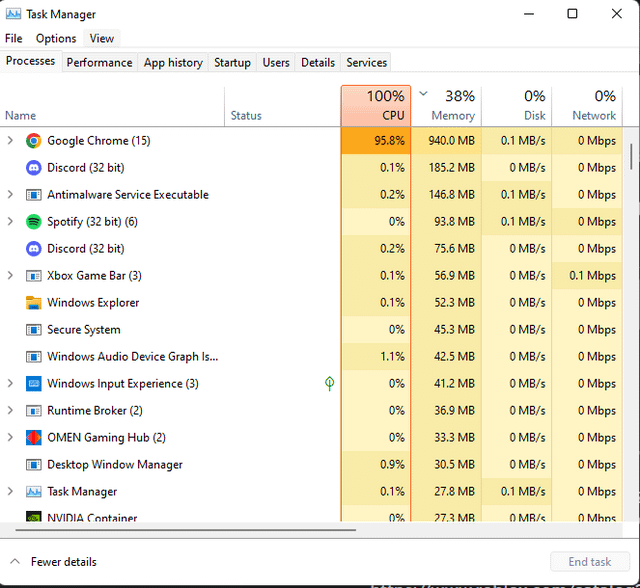Expand the Xbox Game Bar group
Screen dimensions: 640x588
click(10, 275)
